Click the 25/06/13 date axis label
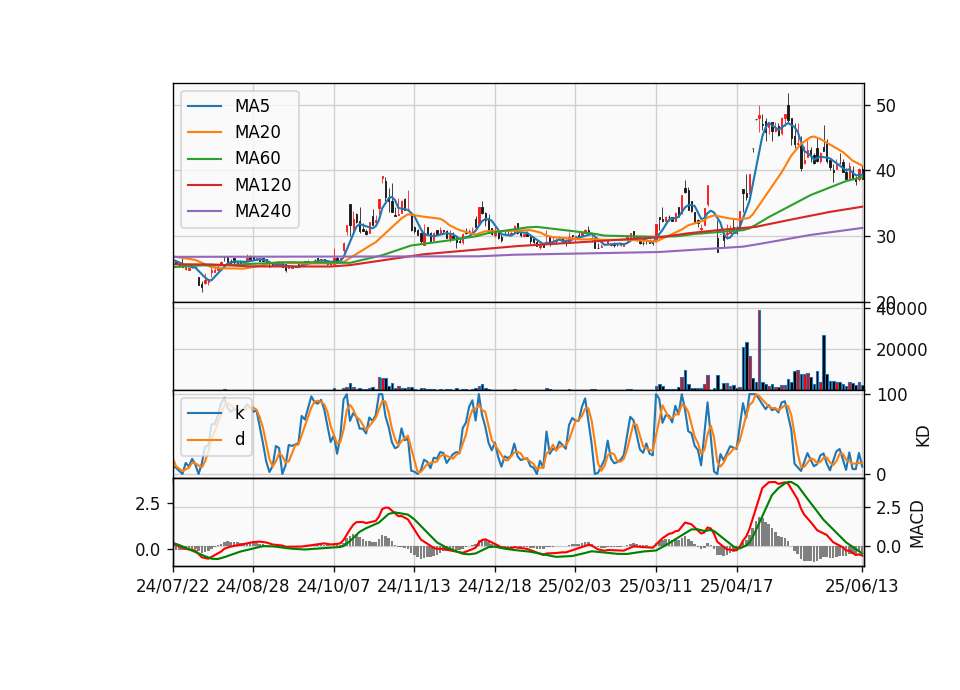 tap(861, 586)
